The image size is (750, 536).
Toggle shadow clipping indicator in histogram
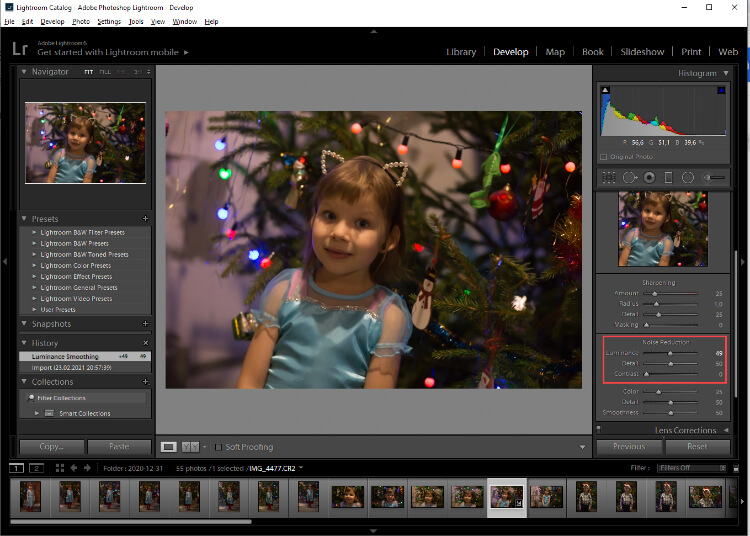[605, 90]
